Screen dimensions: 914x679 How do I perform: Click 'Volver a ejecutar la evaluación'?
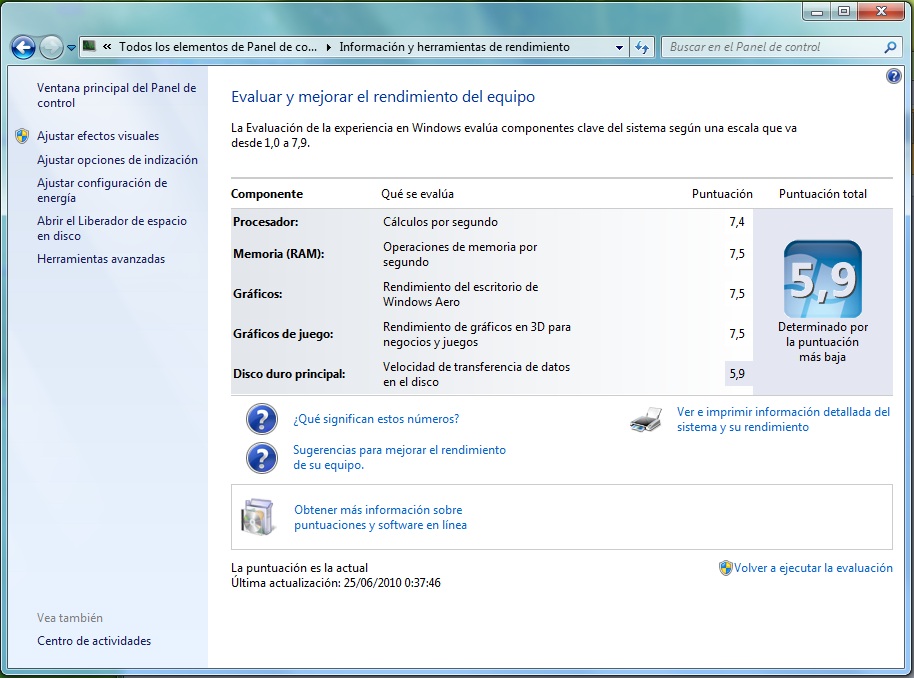pyautogui.click(x=813, y=568)
